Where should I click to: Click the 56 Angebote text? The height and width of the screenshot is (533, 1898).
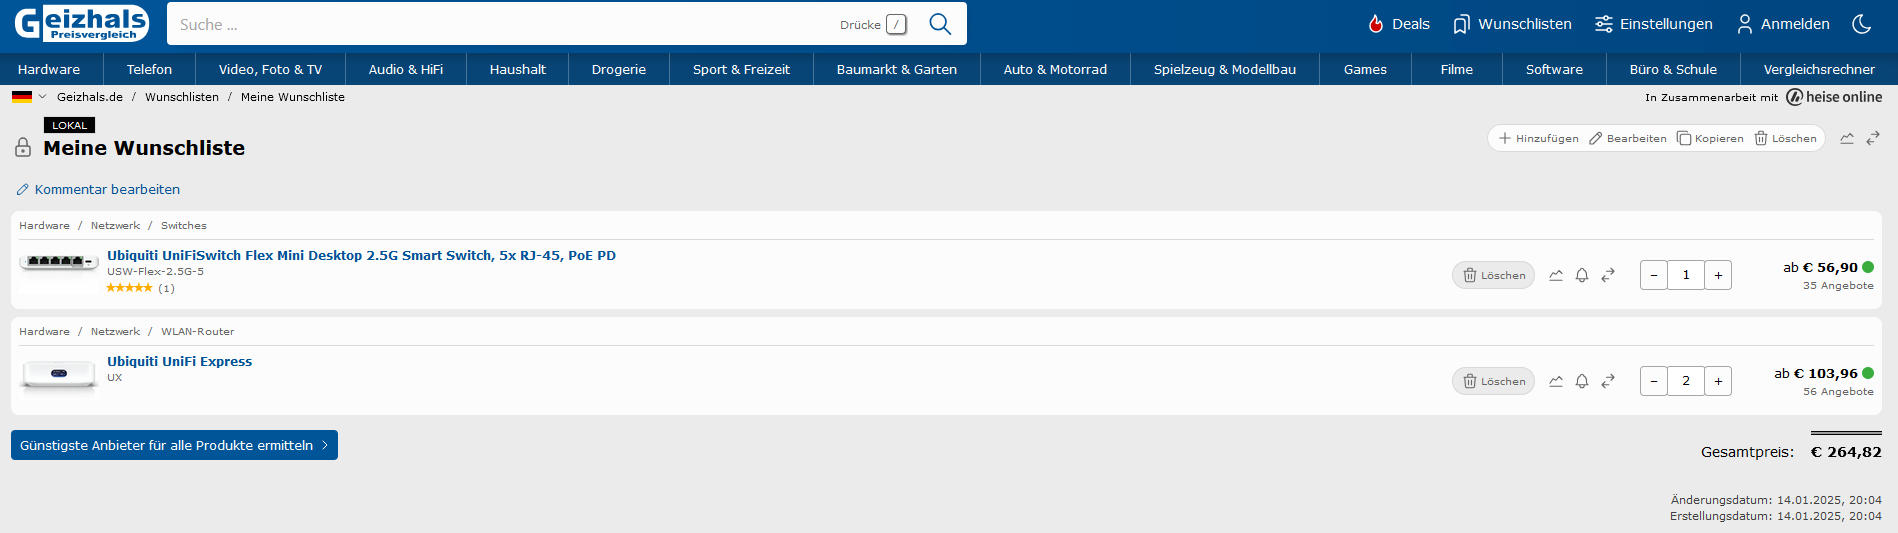click(1838, 392)
